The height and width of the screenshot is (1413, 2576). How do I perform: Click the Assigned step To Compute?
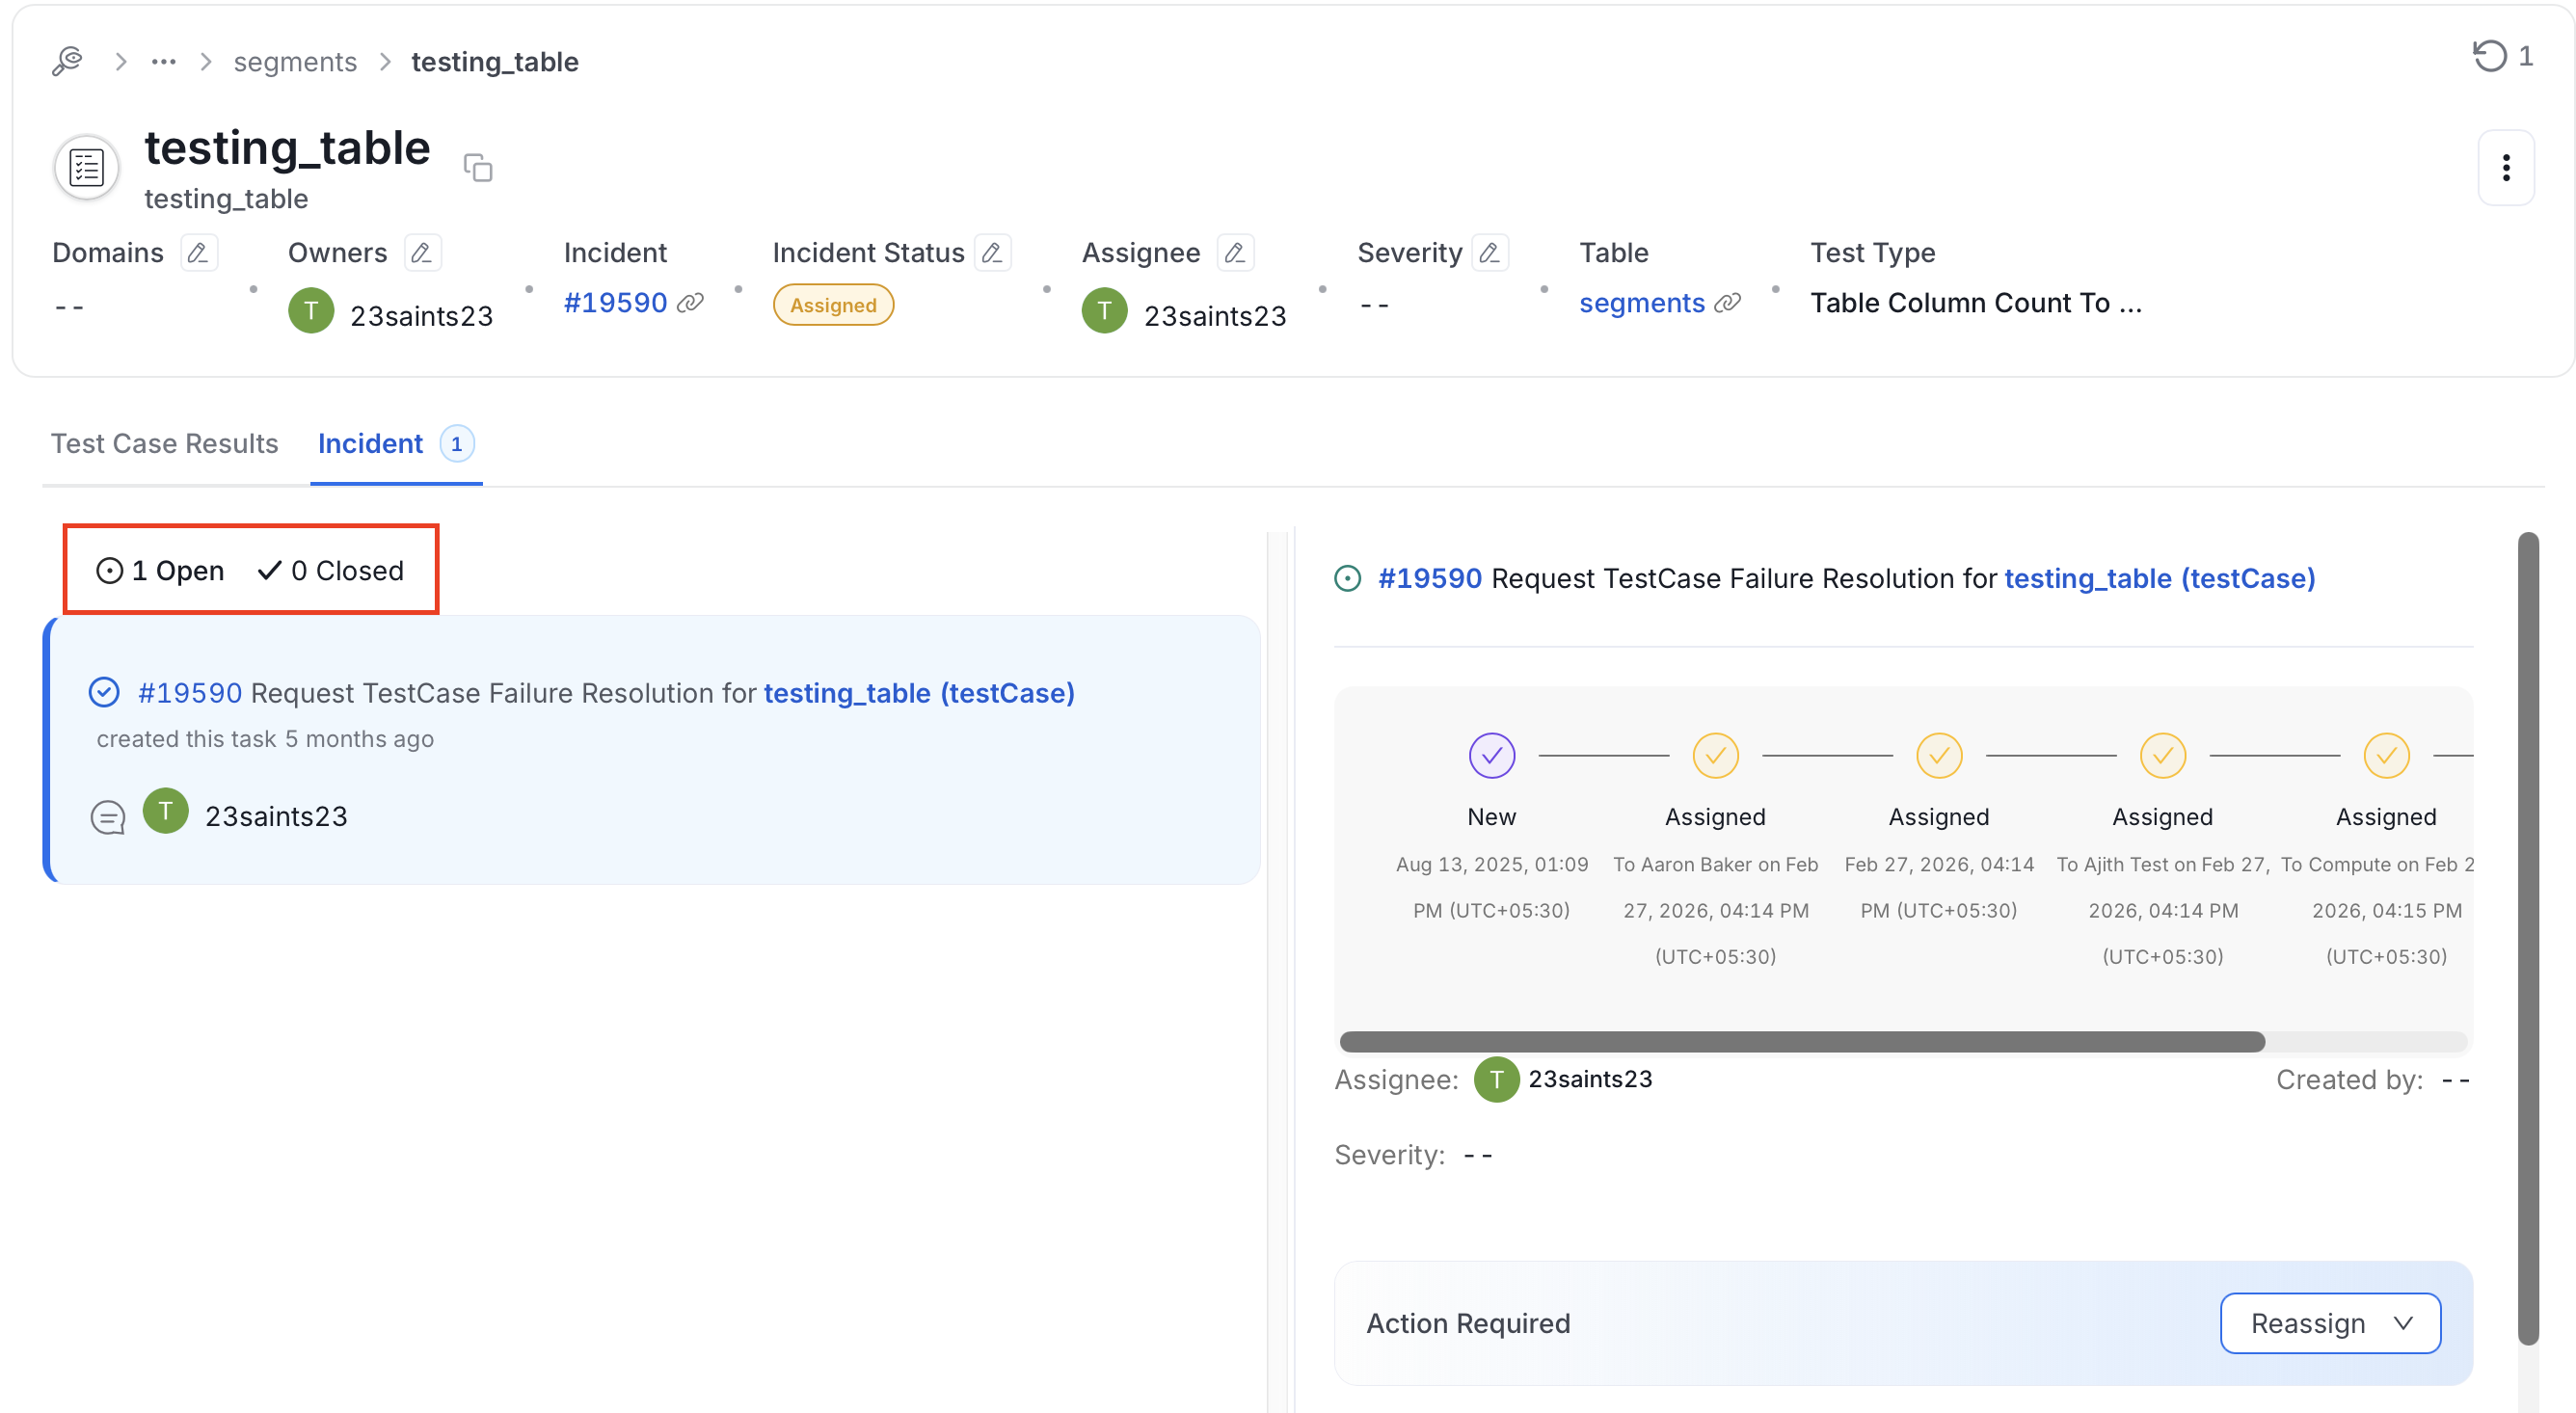click(x=2387, y=756)
